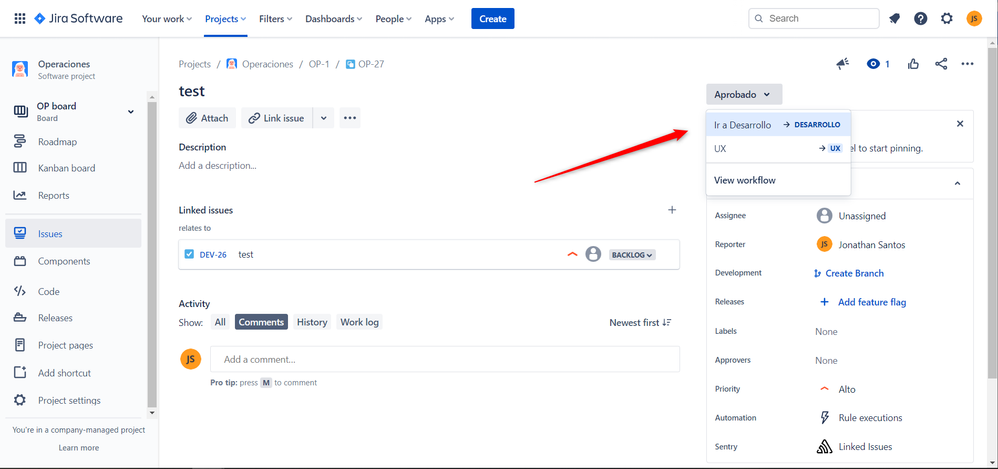Show All activity tab

coord(220,322)
